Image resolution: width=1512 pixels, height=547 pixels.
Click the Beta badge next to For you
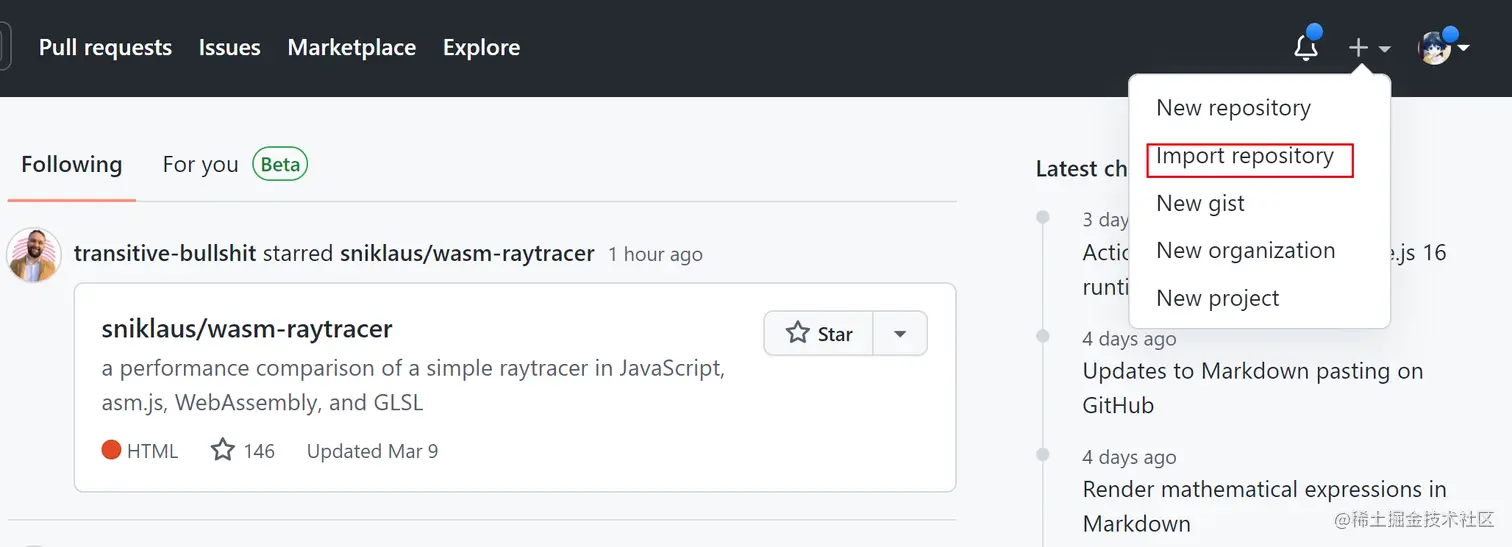click(x=280, y=164)
